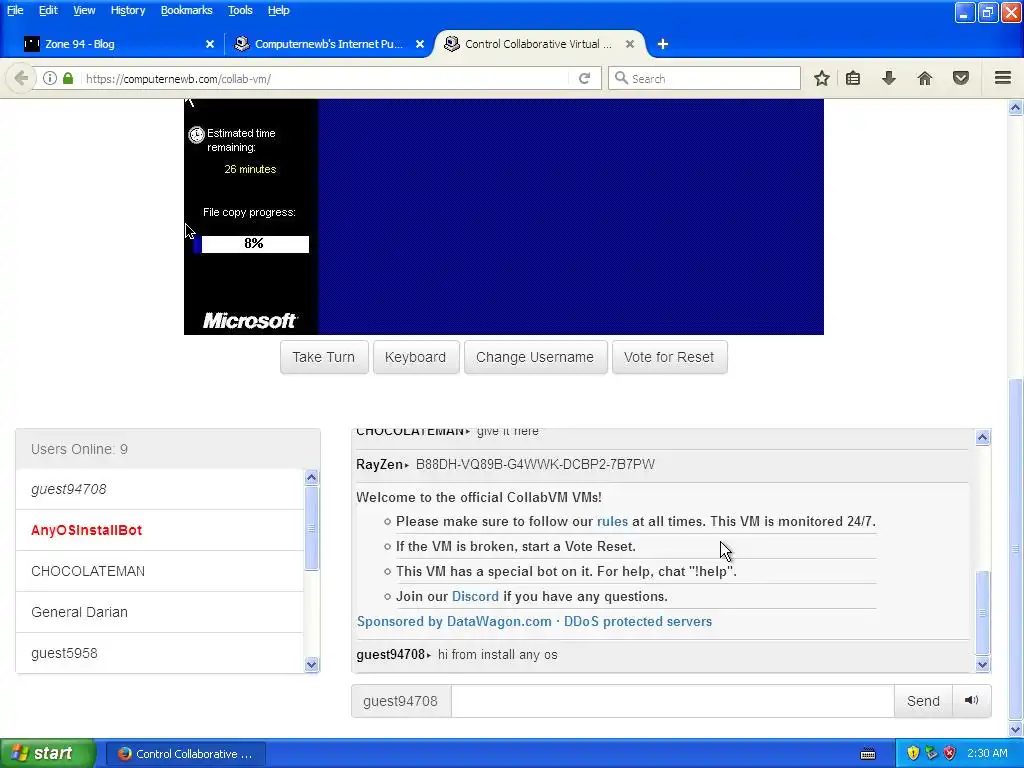
Task: Open the Help menu
Action: pos(278,10)
